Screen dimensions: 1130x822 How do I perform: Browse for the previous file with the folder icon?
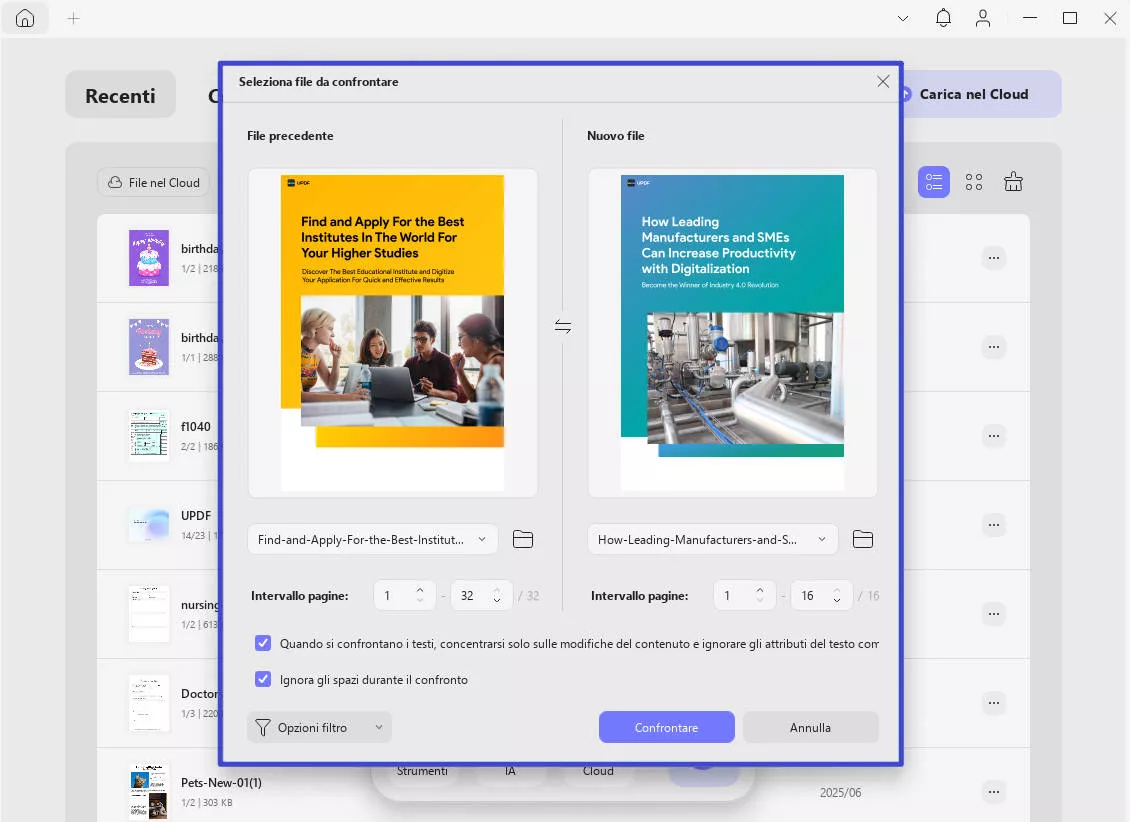[522, 540]
